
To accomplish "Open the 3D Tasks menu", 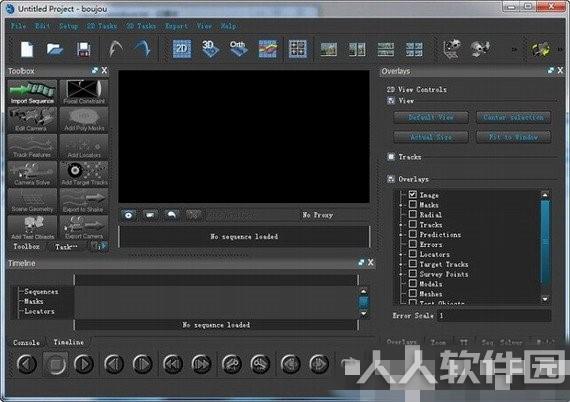I will click(x=141, y=26).
